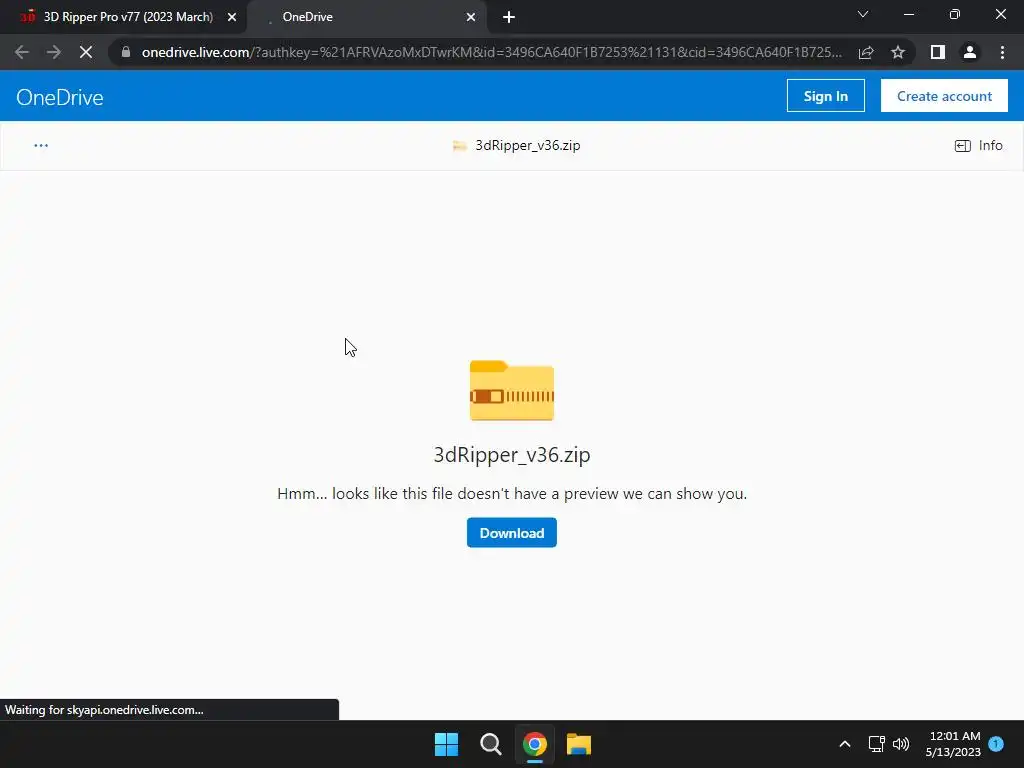1024x768 pixels.
Task: Show hidden system tray icons
Action: (844, 744)
